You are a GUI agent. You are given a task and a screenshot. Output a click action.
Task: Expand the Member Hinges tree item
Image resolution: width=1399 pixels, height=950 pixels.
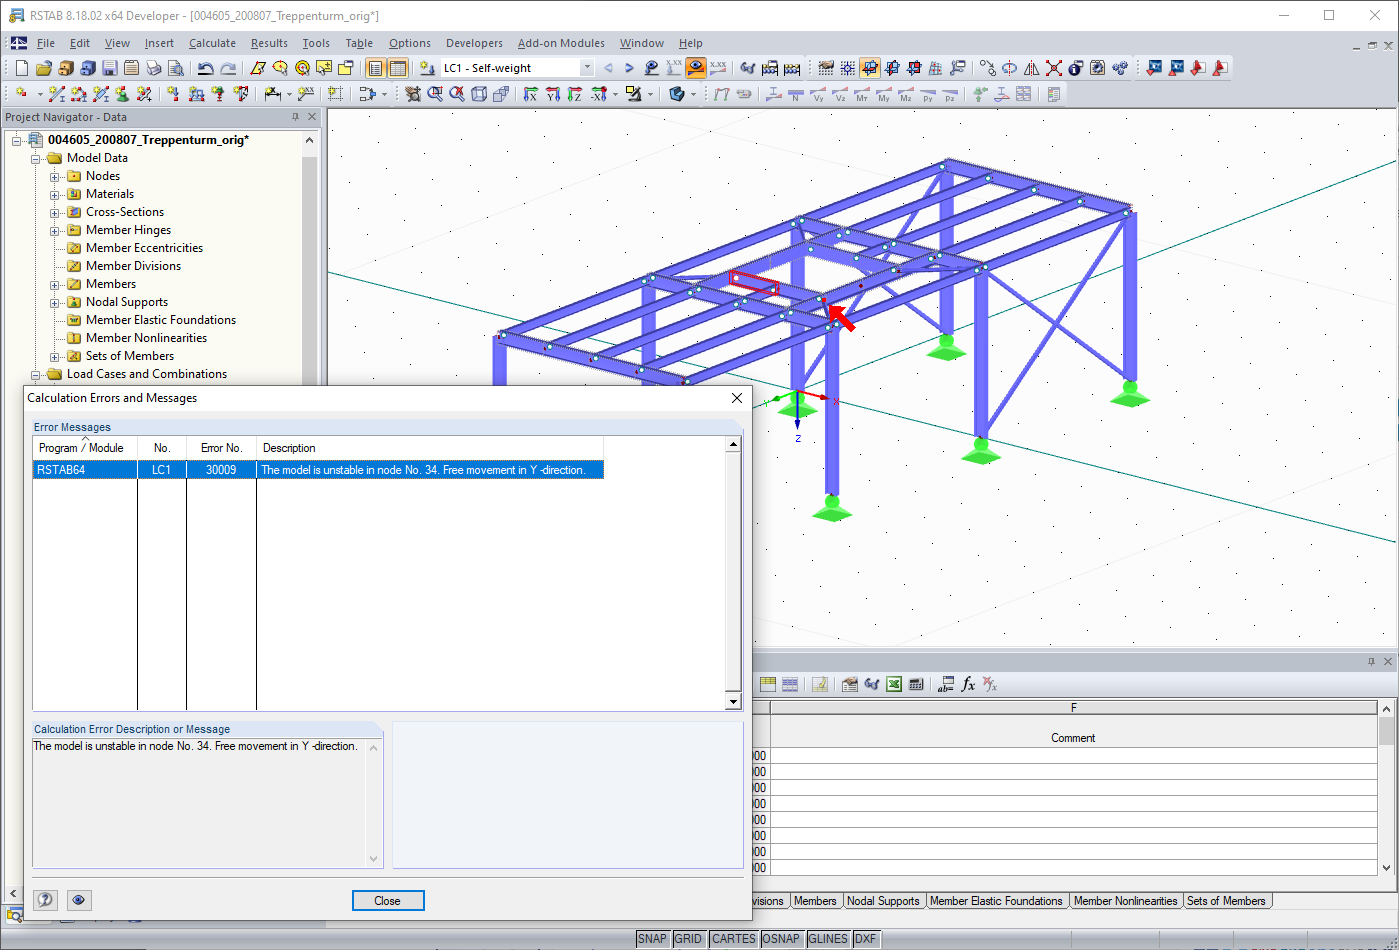pos(55,231)
